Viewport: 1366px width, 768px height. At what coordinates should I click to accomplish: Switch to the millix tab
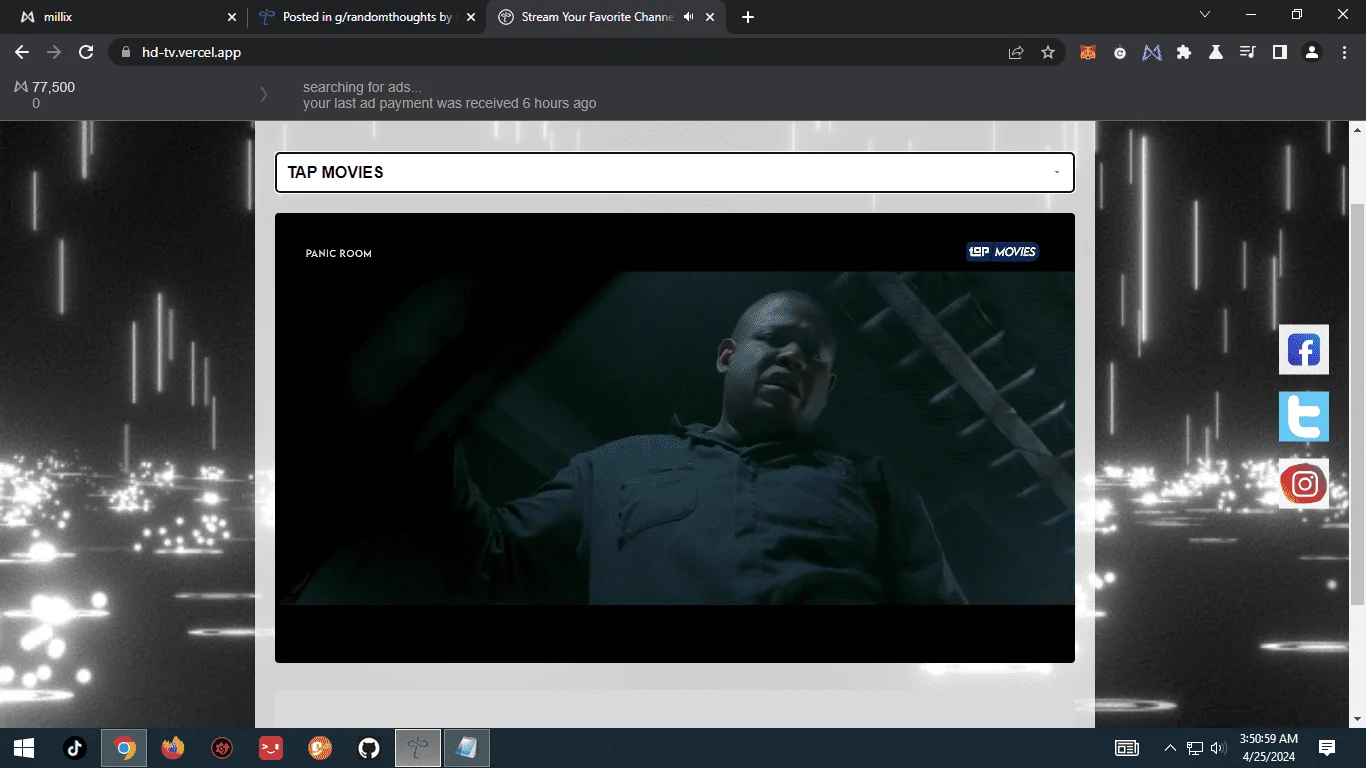pyautogui.click(x=123, y=17)
